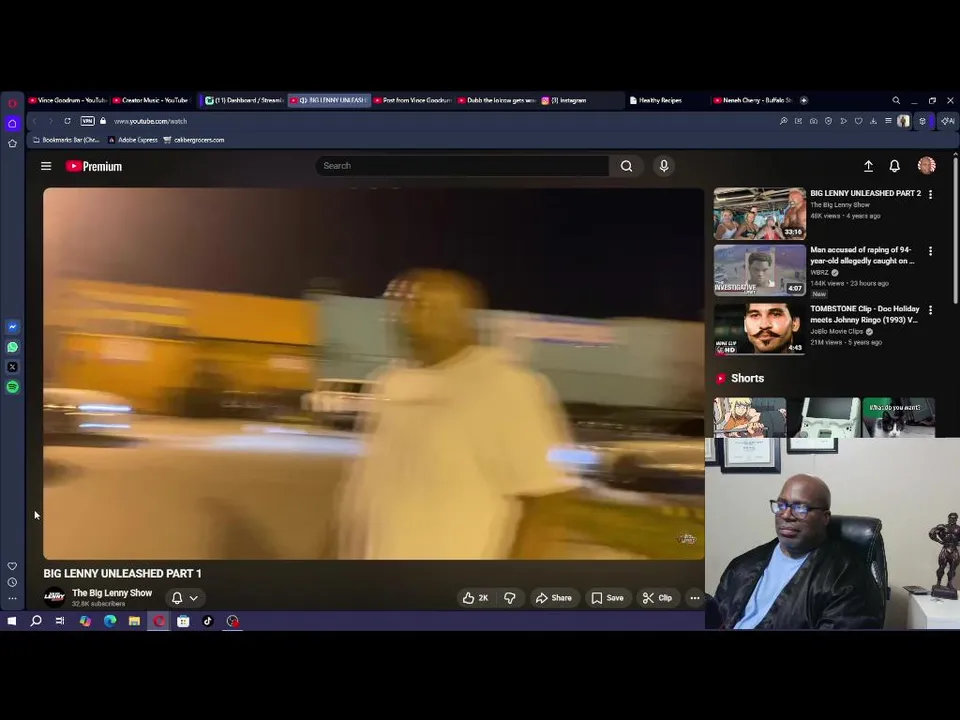Viewport: 960px width, 720px height.
Task: Open calibergrocers.com bookmark
Action: point(193,140)
